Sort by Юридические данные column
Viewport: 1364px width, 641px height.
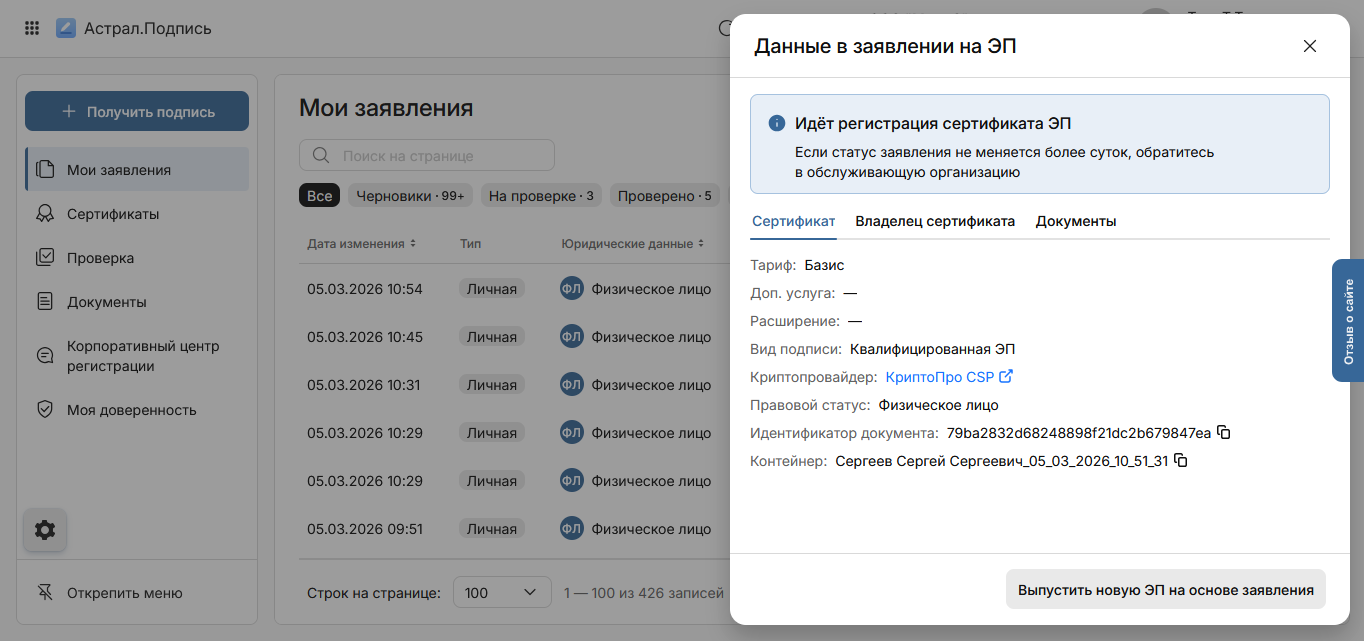point(633,243)
